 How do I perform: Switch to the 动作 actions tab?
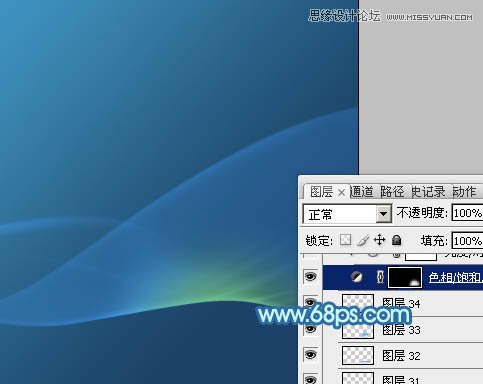tap(464, 192)
